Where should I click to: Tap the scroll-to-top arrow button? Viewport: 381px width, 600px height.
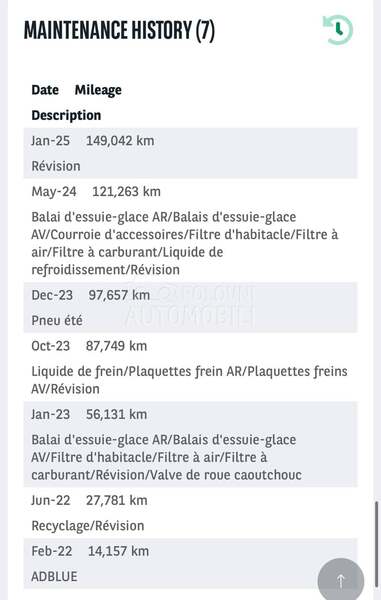coord(340,580)
